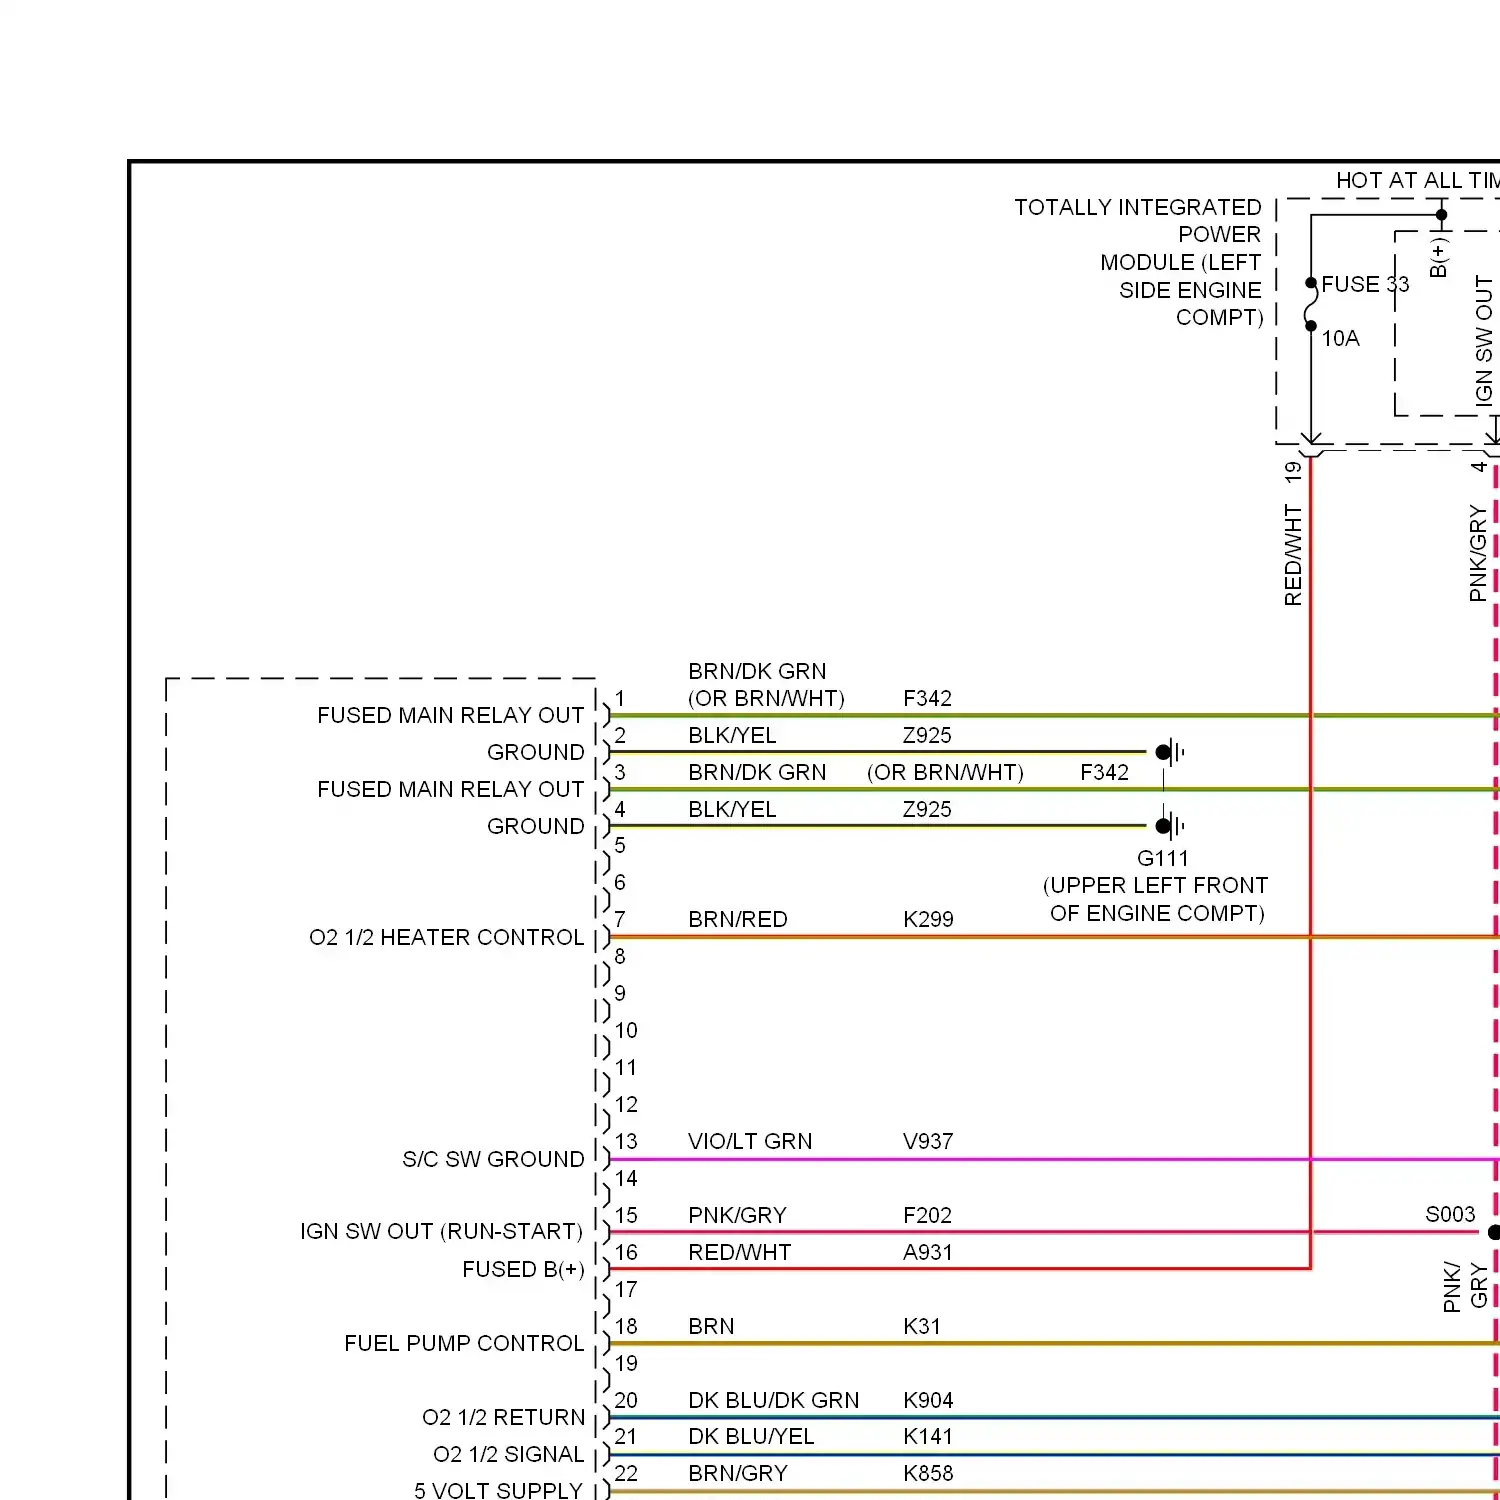Screen dimensions: 1500x1500
Task: Click "FUSED MAIN RELAY OUT" label beside pin 1
Action: tap(451, 716)
